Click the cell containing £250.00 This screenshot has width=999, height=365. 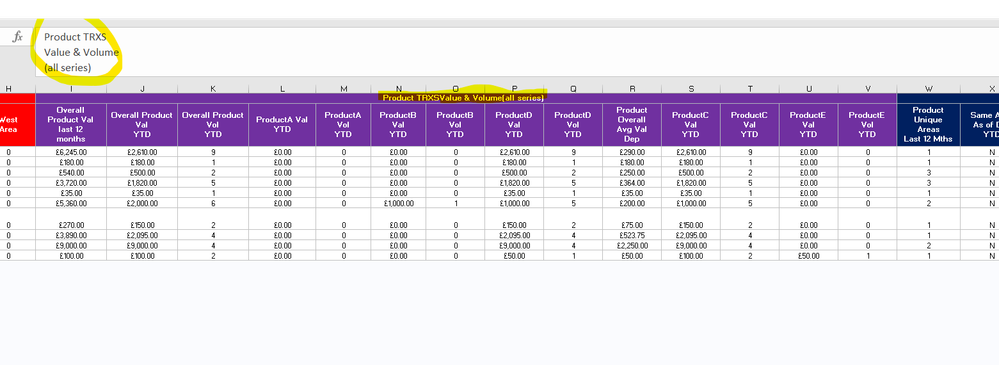632,173
